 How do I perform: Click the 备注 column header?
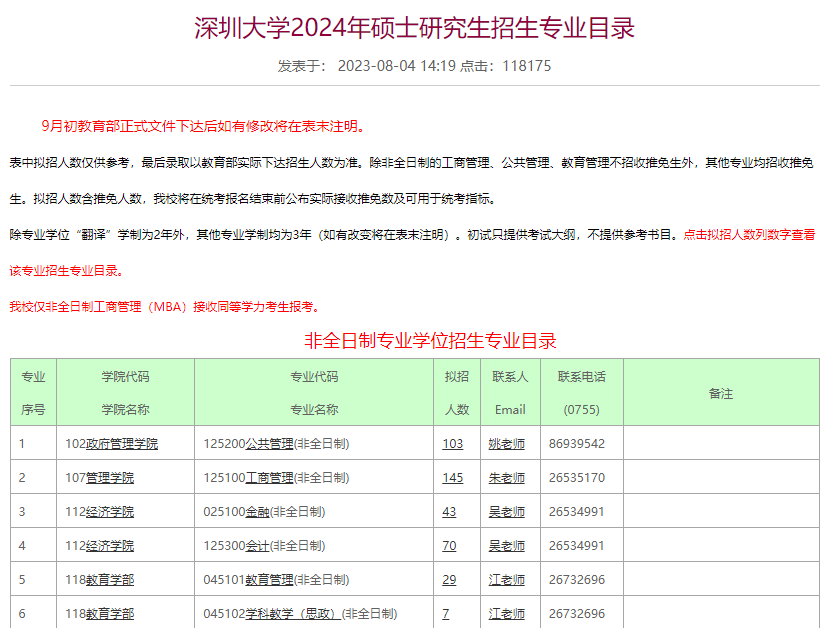(721, 393)
